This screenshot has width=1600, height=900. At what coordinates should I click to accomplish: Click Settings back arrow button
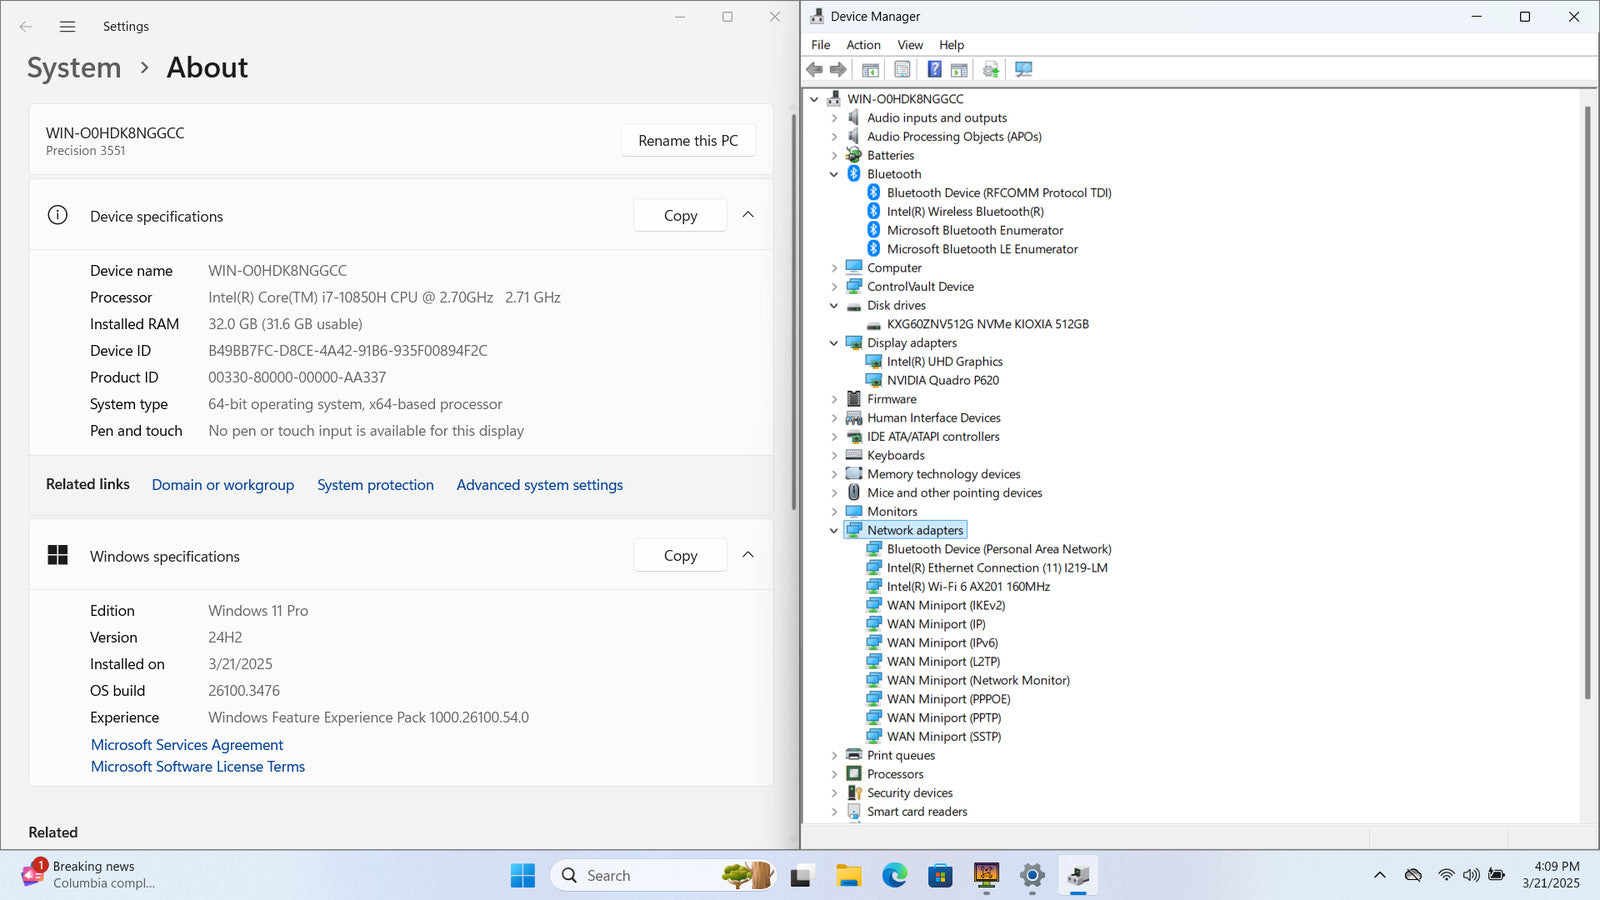click(x=26, y=27)
